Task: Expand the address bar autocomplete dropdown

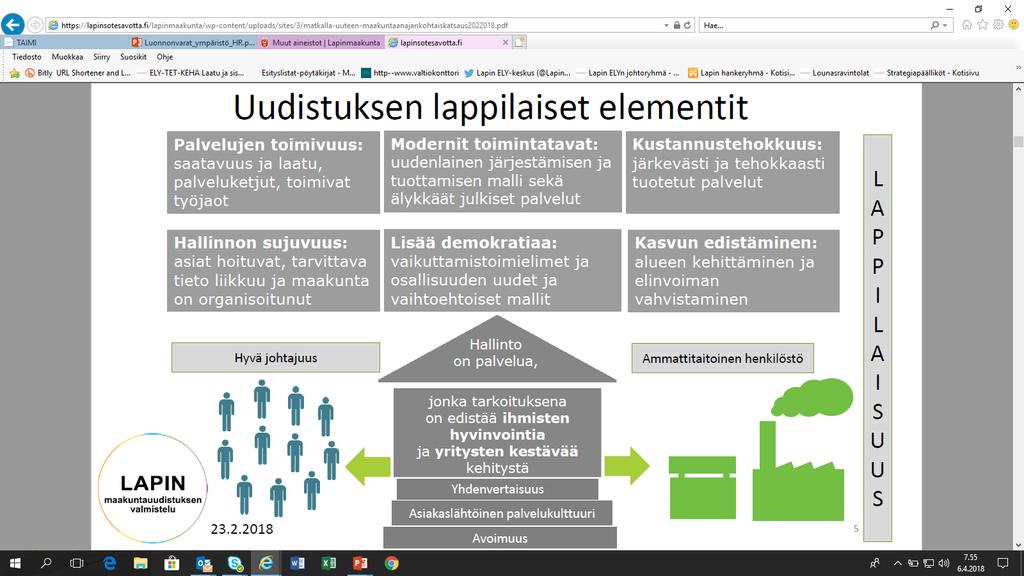Action: tap(666, 25)
